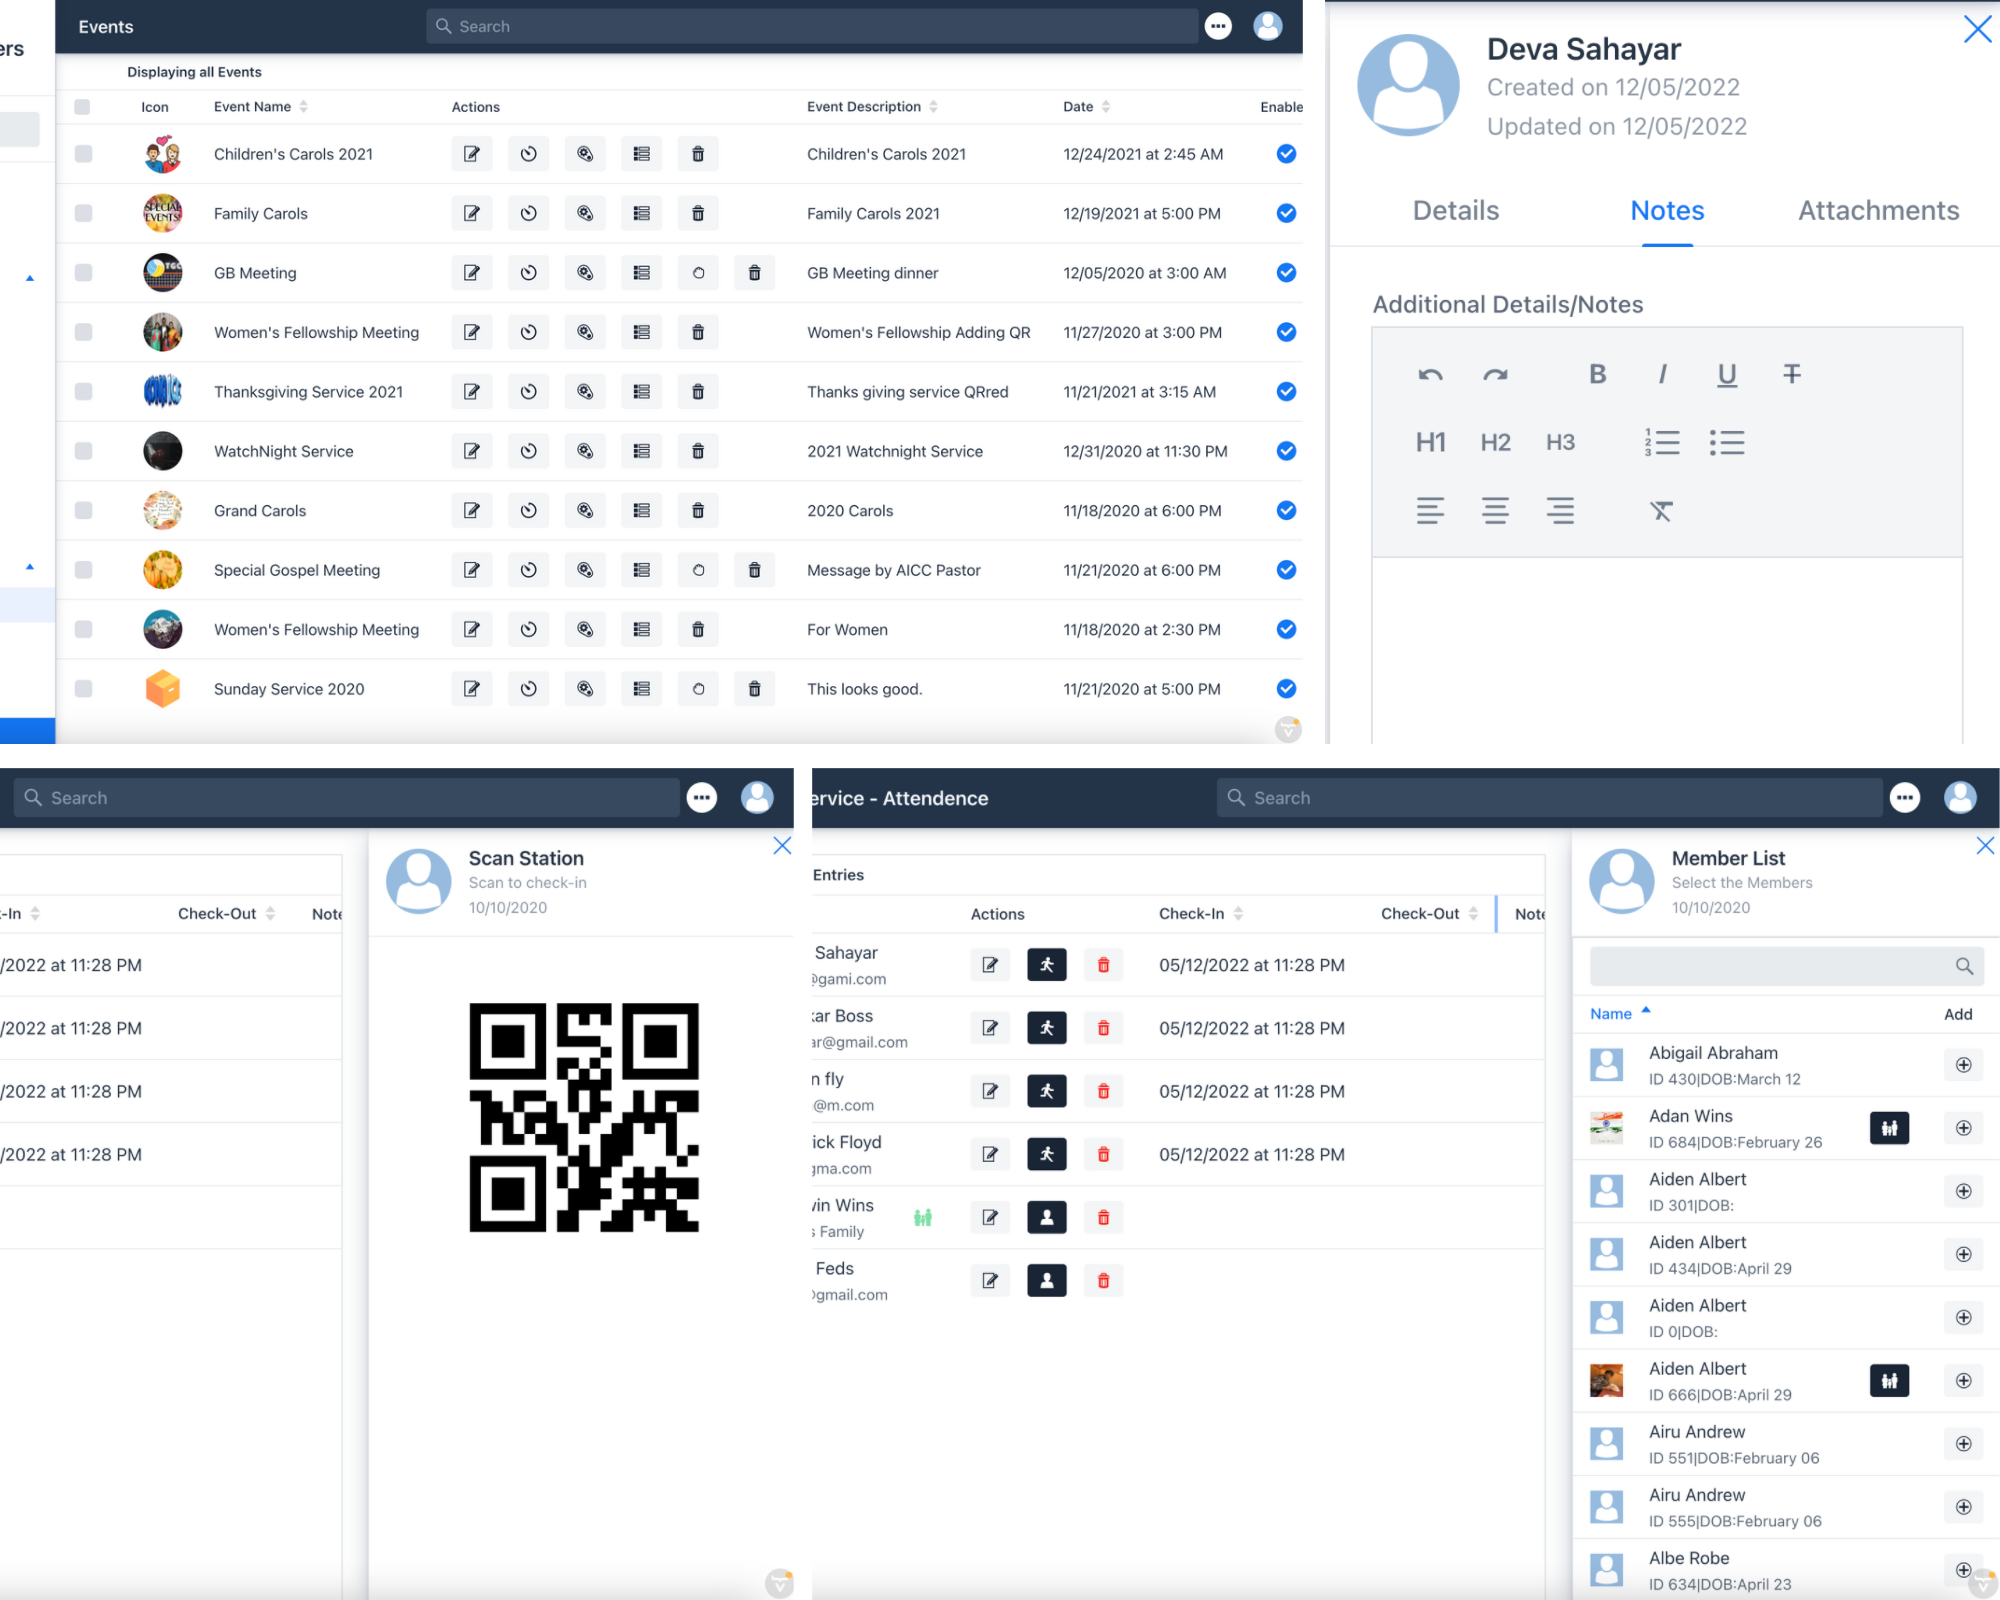Open family icon for Adan Wins
This screenshot has width=2000, height=1600.
pyautogui.click(x=1890, y=1129)
